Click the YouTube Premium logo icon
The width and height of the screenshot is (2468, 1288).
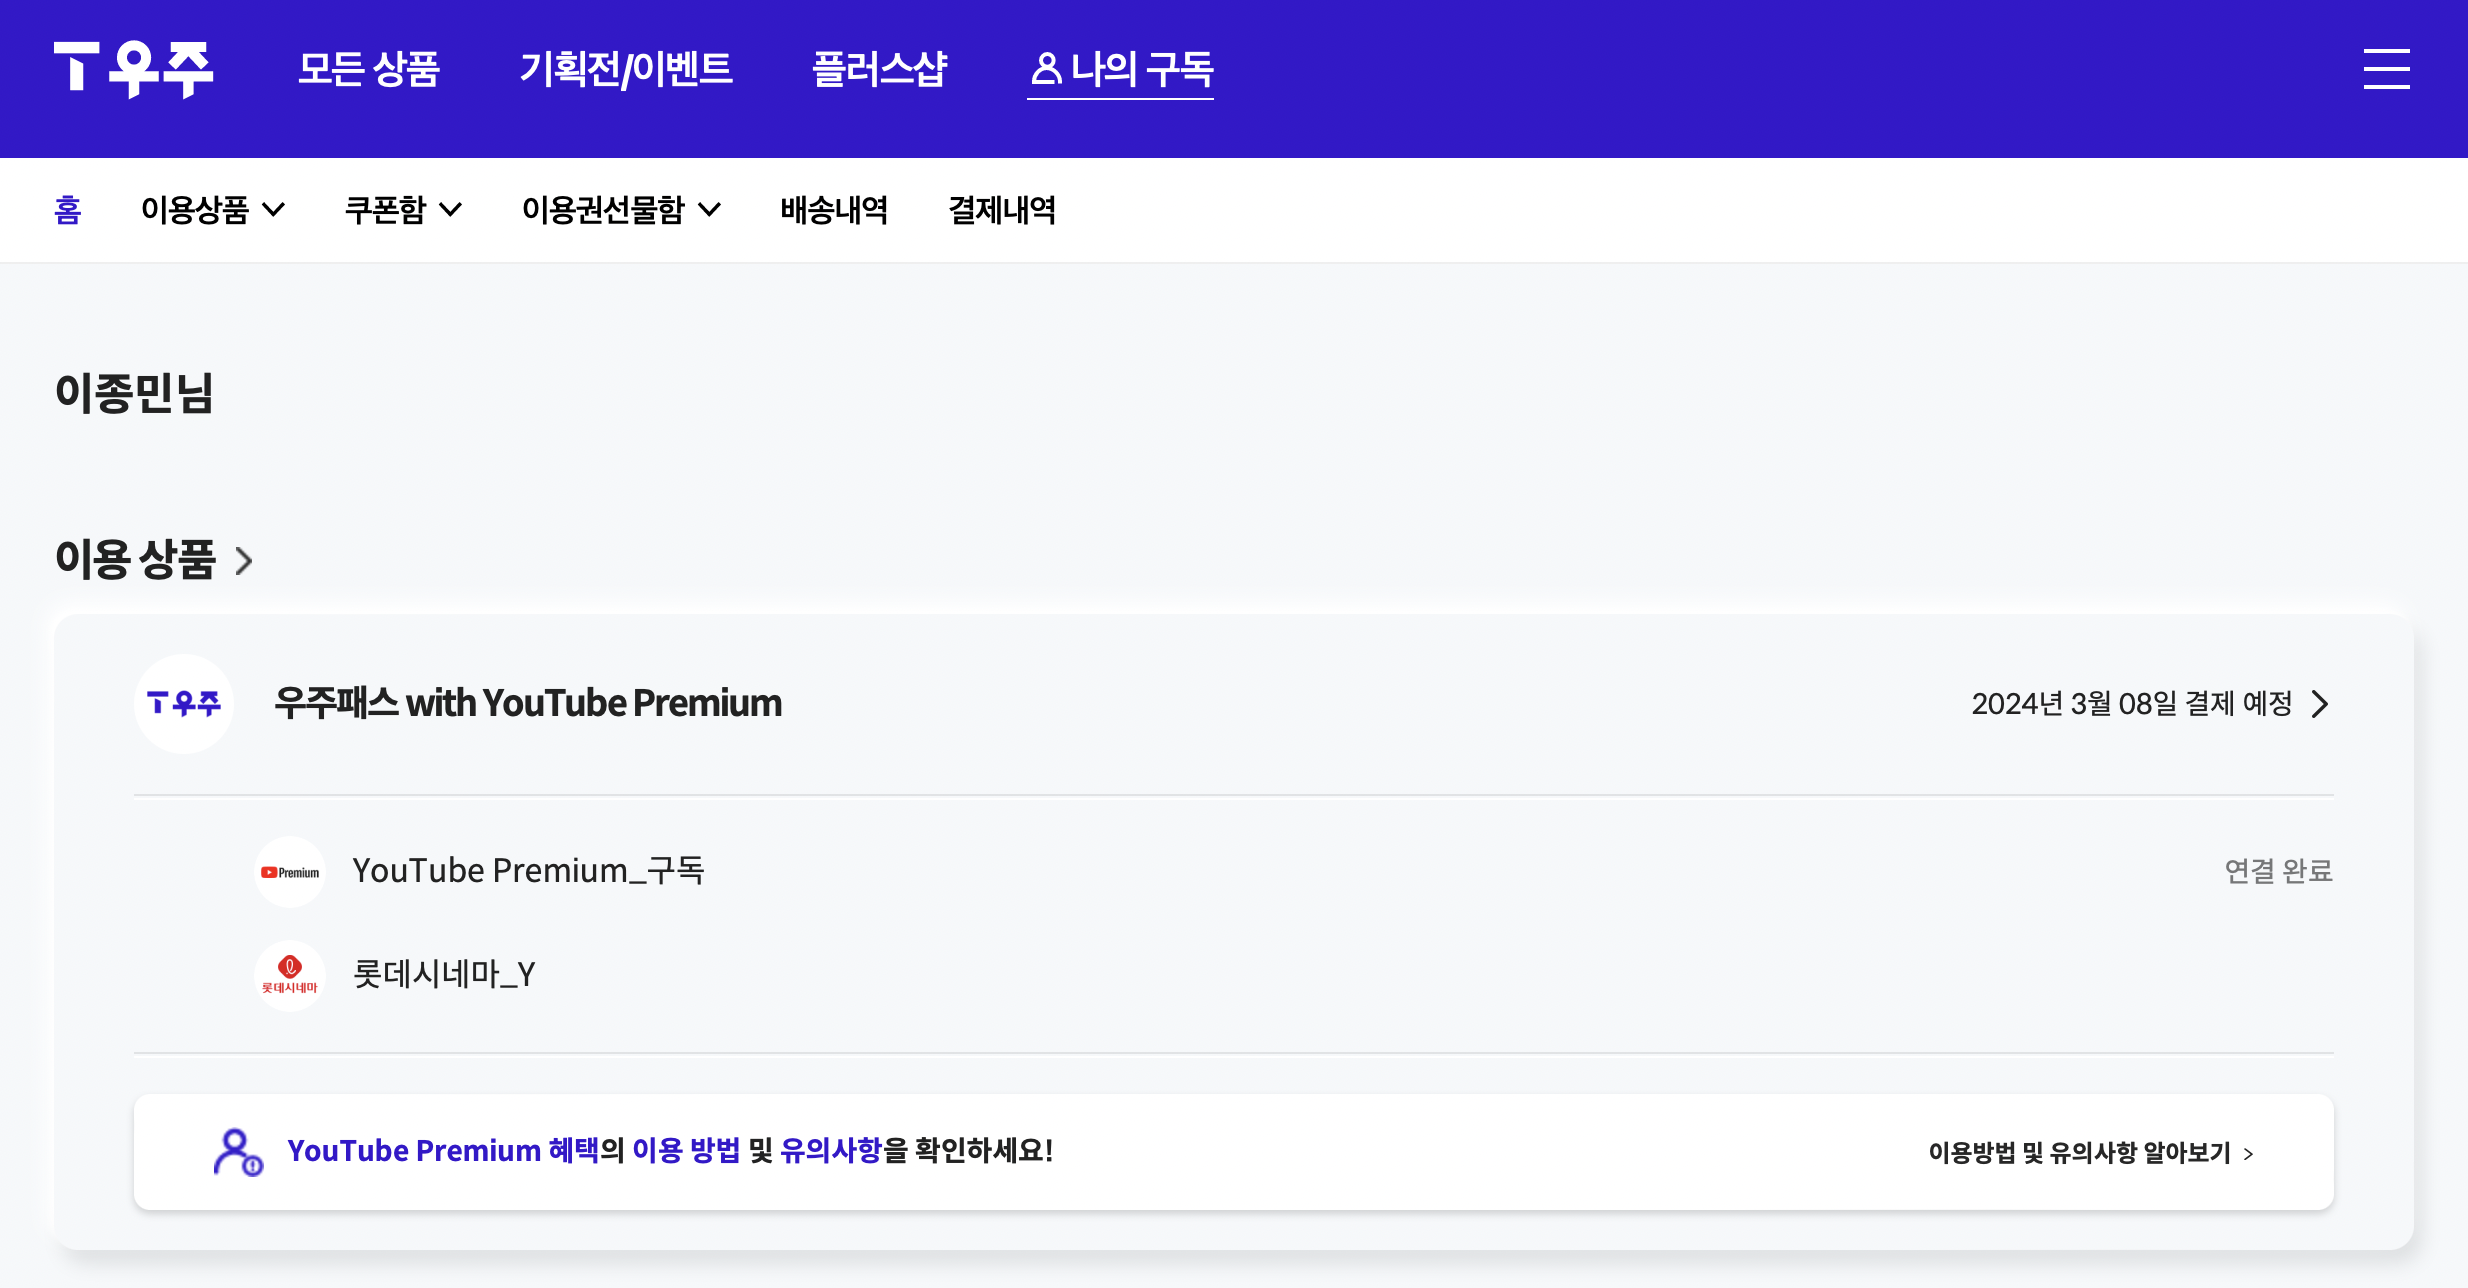289,871
